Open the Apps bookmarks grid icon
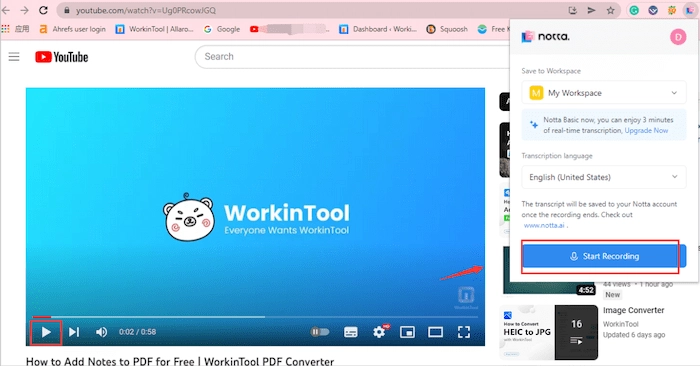The image size is (700, 366). click(x=5, y=29)
